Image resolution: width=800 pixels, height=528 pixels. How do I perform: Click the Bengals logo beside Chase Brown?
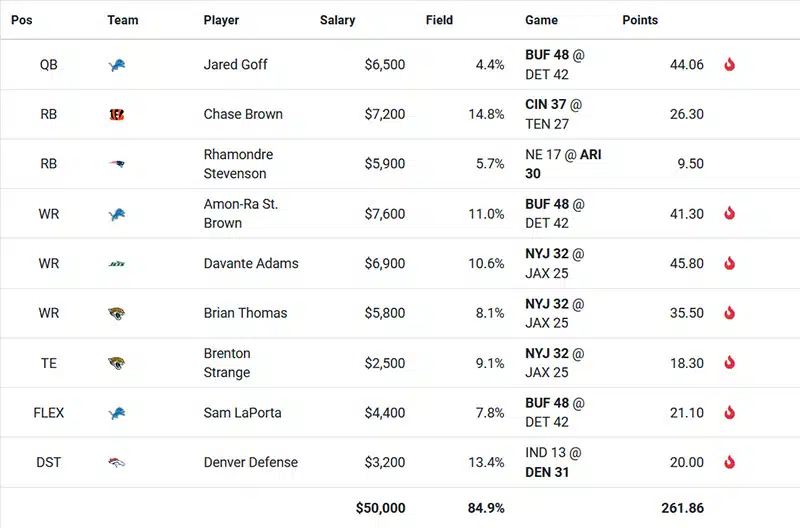[118, 114]
